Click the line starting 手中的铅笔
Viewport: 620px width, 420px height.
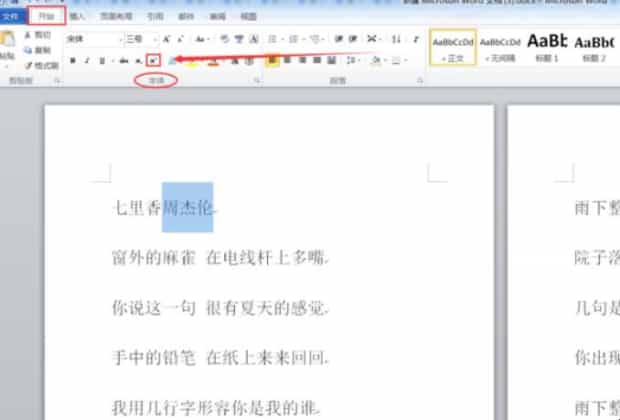[x=220, y=358]
